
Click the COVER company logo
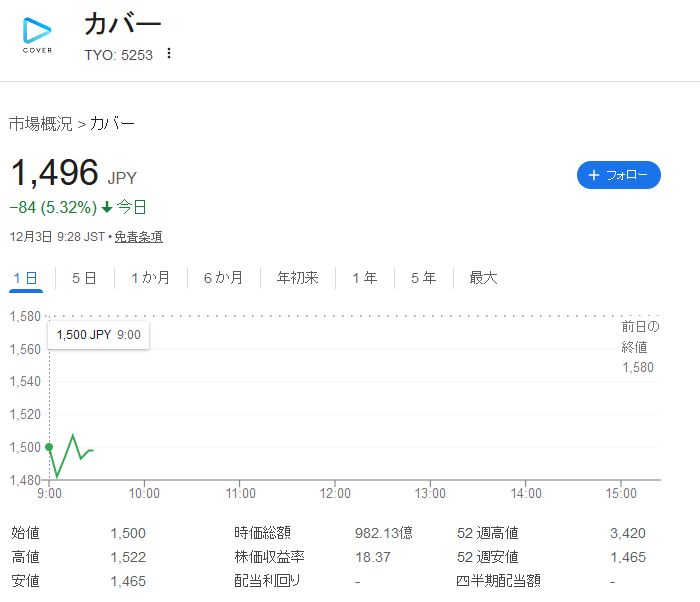pyautogui.click(x=38, y=35)
